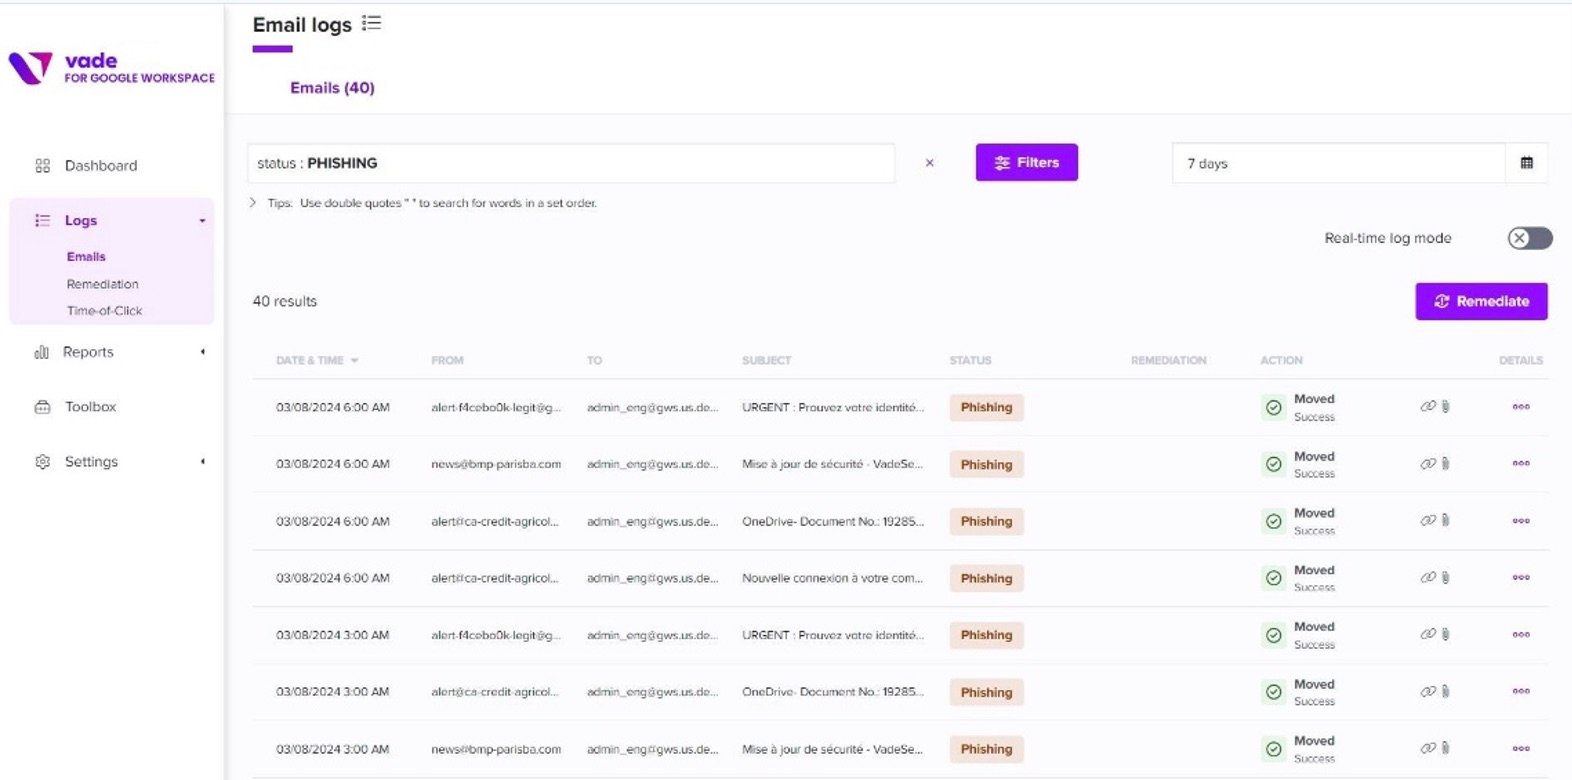Screen dimensions: 1572x780
Task: Click the Filters button
Action: coord(1027,162)
